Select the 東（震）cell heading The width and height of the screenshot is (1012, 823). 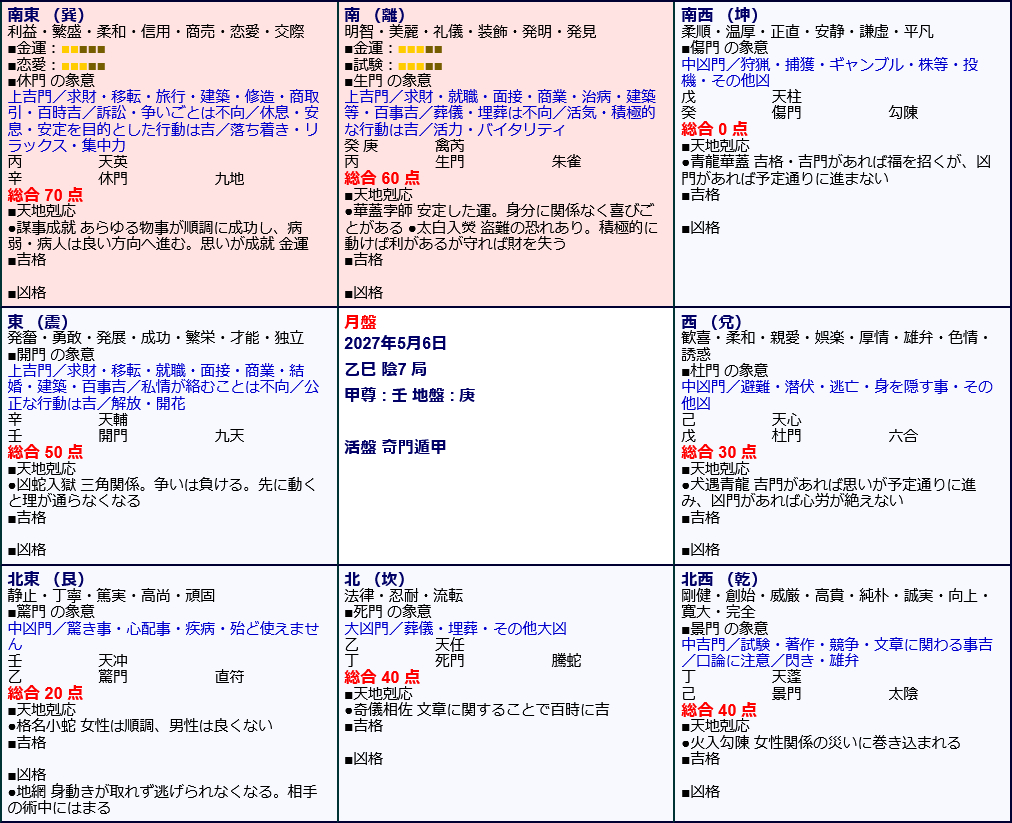[x=39, y=321]
